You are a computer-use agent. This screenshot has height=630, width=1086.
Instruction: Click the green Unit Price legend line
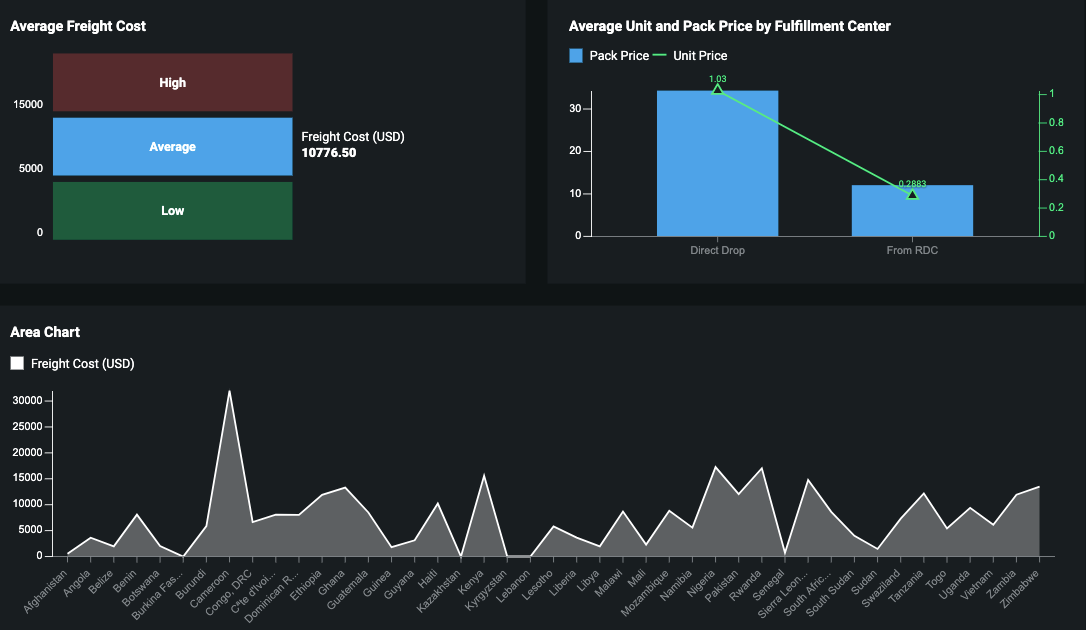click(660, 56)
